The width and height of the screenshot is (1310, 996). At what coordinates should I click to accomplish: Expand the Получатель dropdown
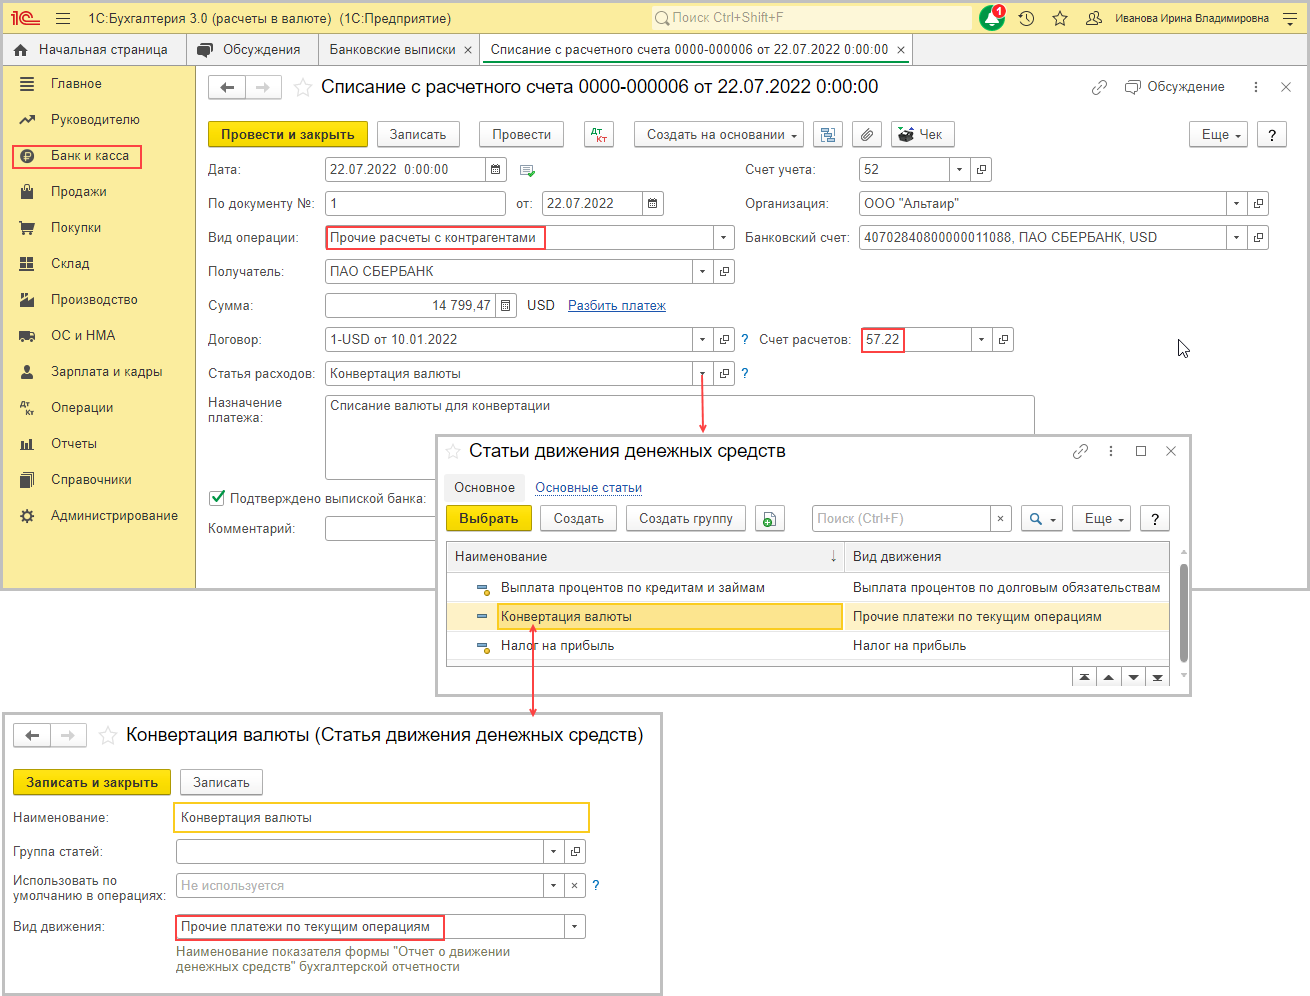[702, 272]
